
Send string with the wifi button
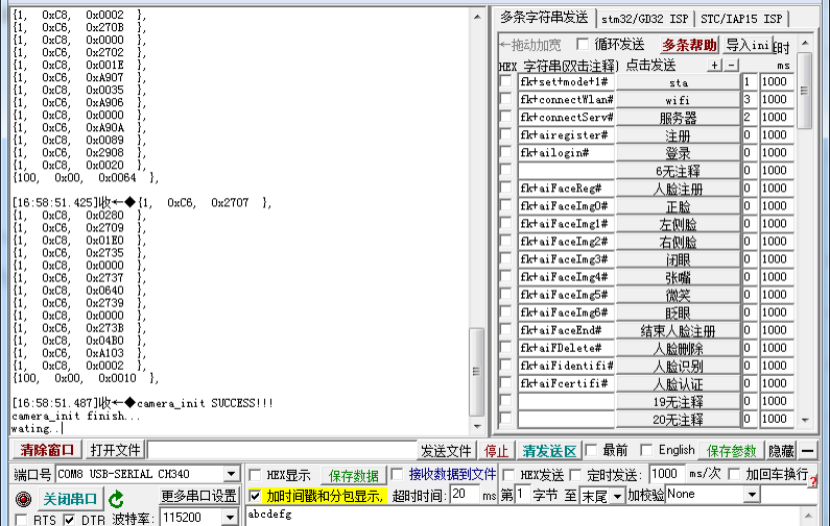click(x=678, y=100)
